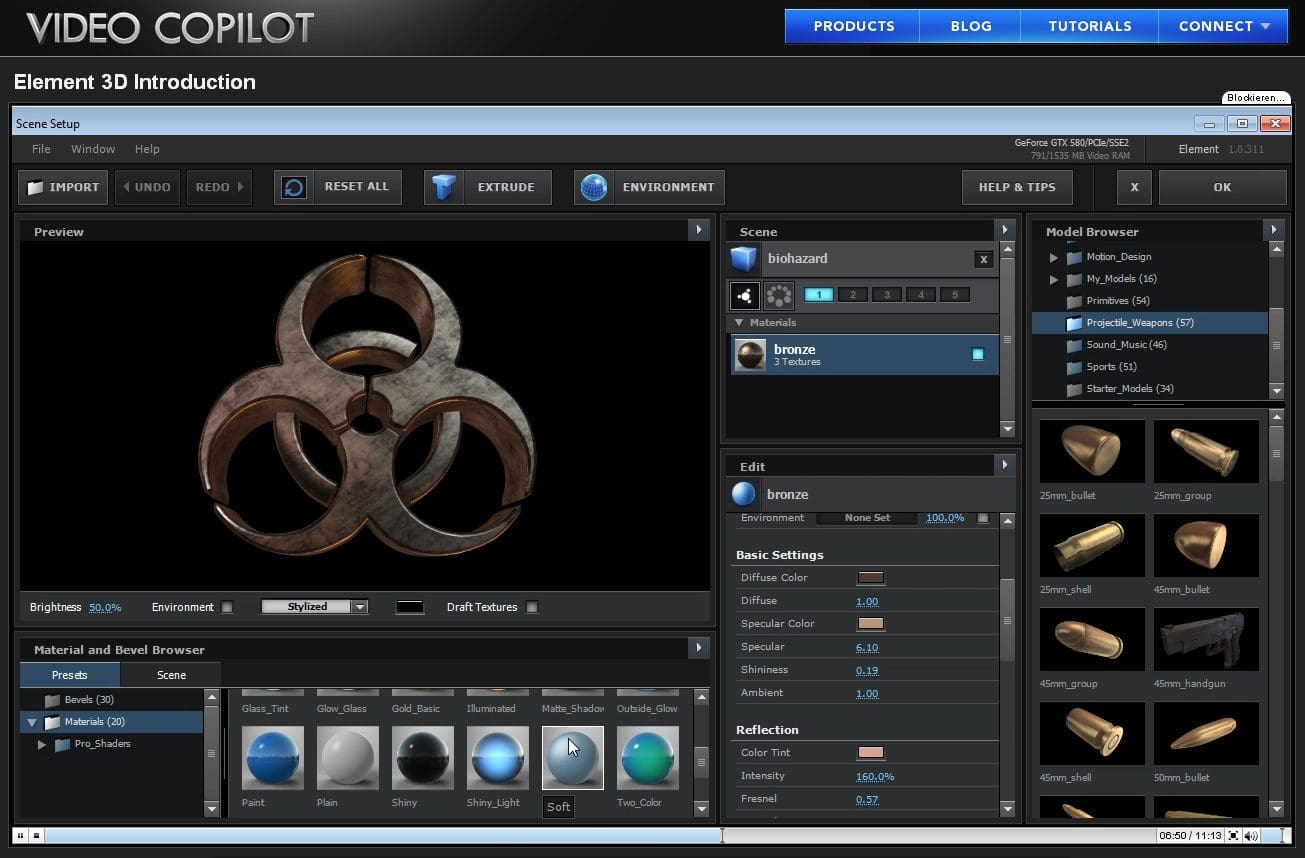
Task: Open the Products link in site header
Action: 854,26
